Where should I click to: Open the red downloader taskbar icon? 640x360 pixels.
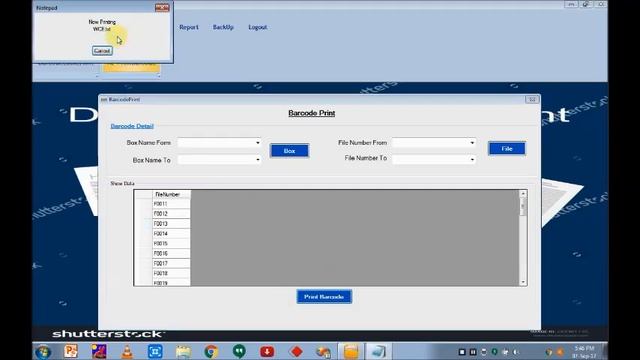pos(267,351)
